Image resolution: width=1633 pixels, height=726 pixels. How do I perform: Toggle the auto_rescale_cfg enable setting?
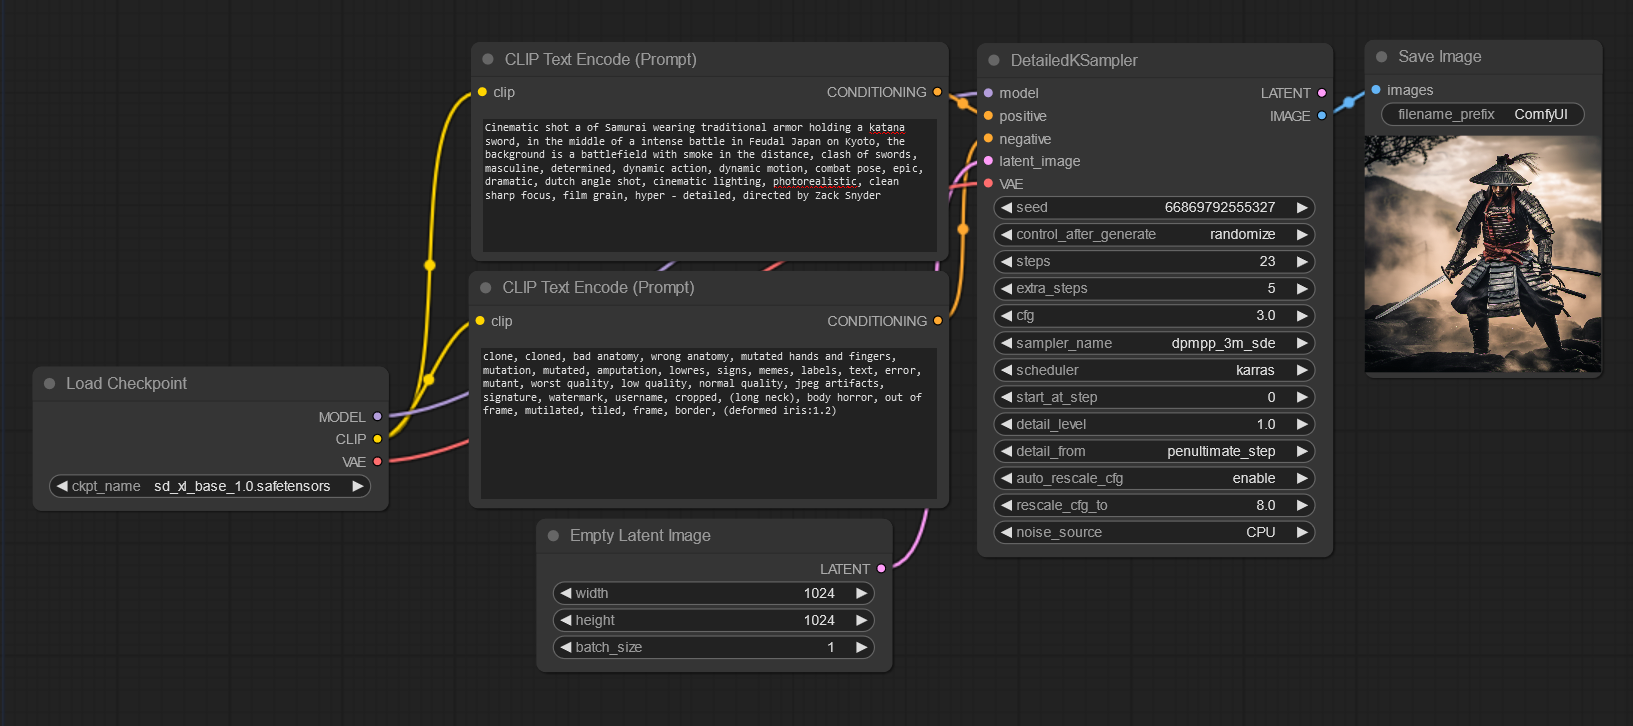[x=1153, y=479]
